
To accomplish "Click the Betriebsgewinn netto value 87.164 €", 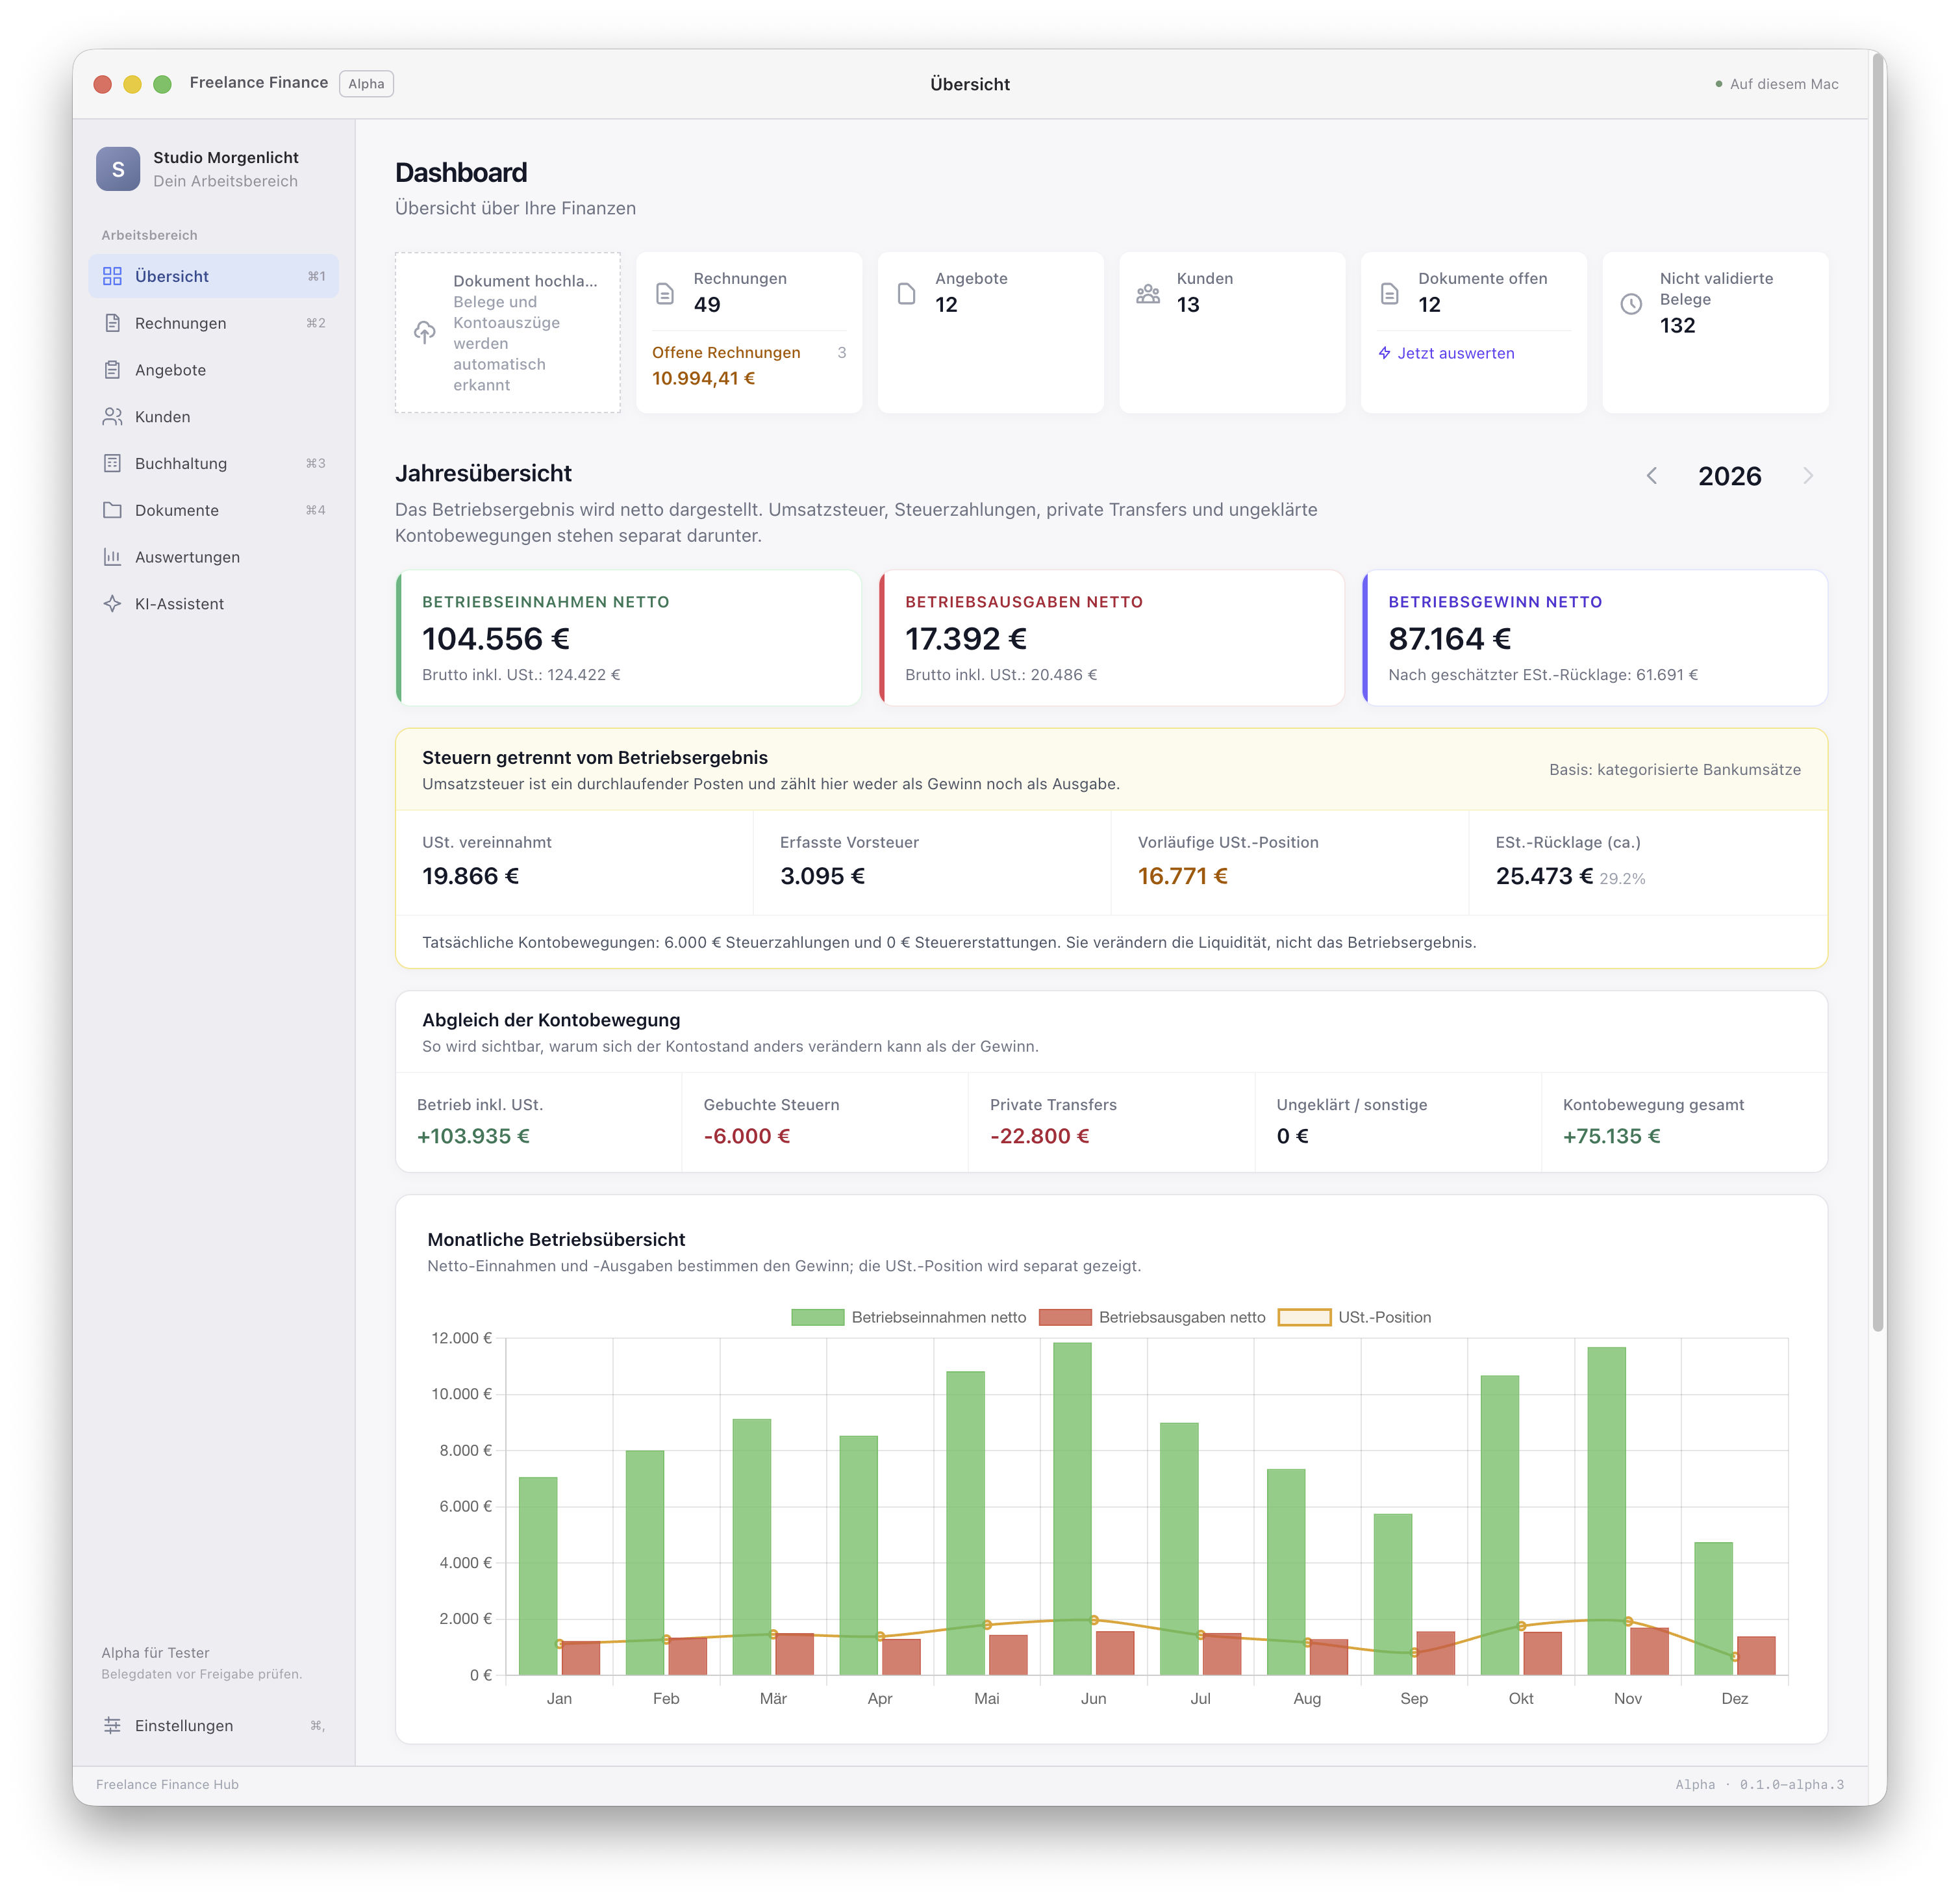I will coord(1449,638).
